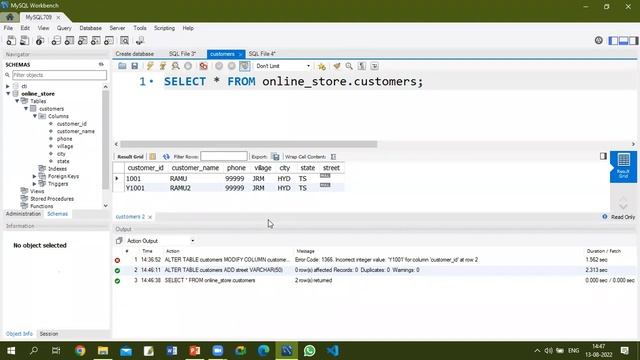
Task: Open the Scripting menu
Action: 164,28
